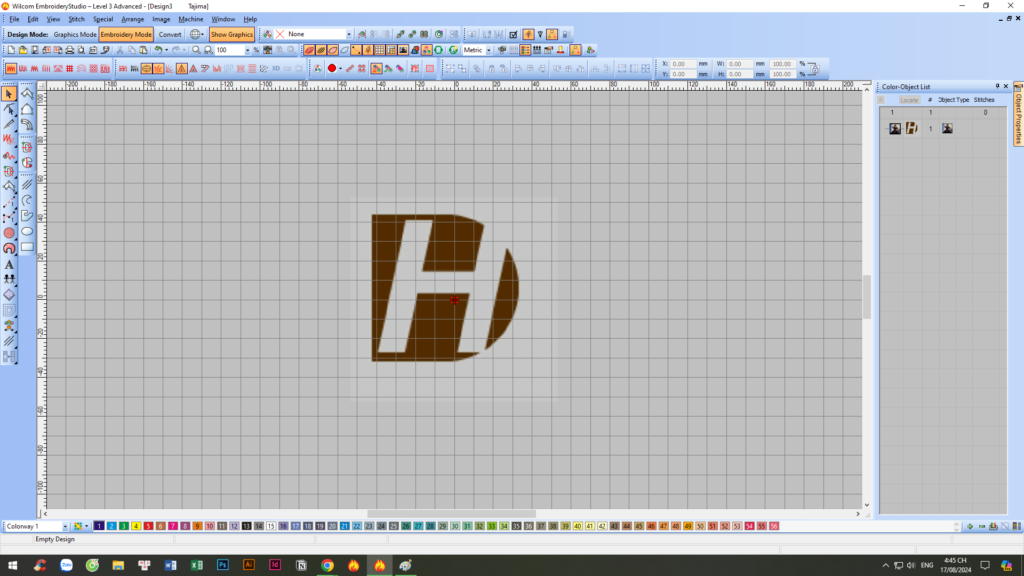Open the Stitch menu
The width and height of the screenshot is (1024, 576).
(76, 19)
